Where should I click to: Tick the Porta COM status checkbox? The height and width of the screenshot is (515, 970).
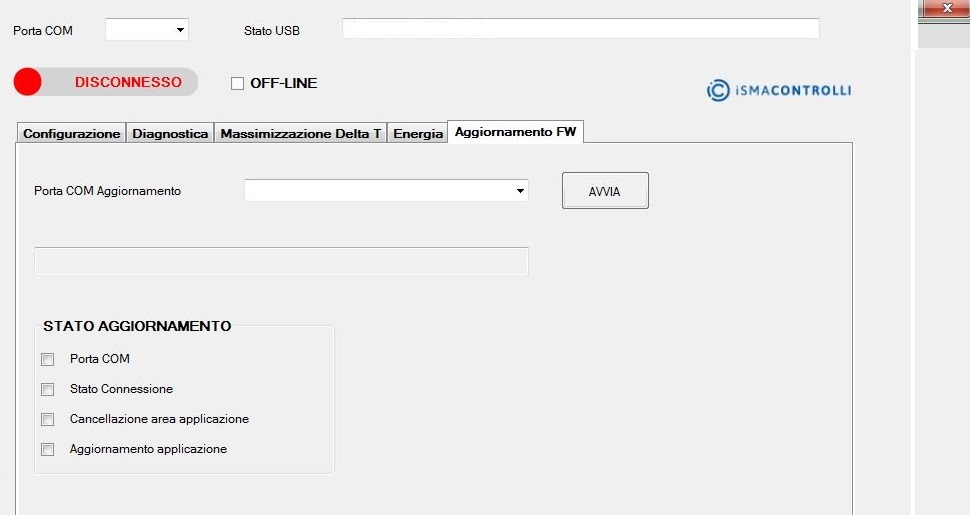(47, 359)
